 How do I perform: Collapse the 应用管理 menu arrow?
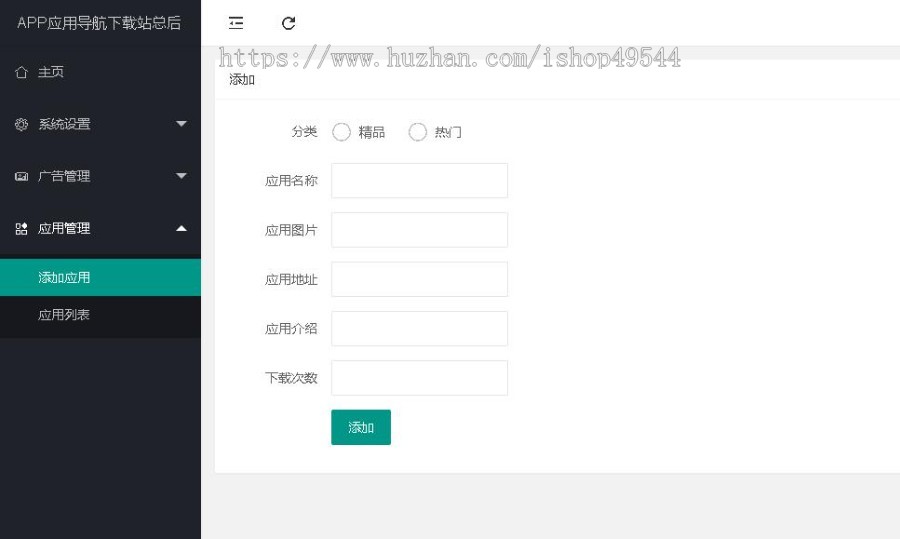coord(181,228)
